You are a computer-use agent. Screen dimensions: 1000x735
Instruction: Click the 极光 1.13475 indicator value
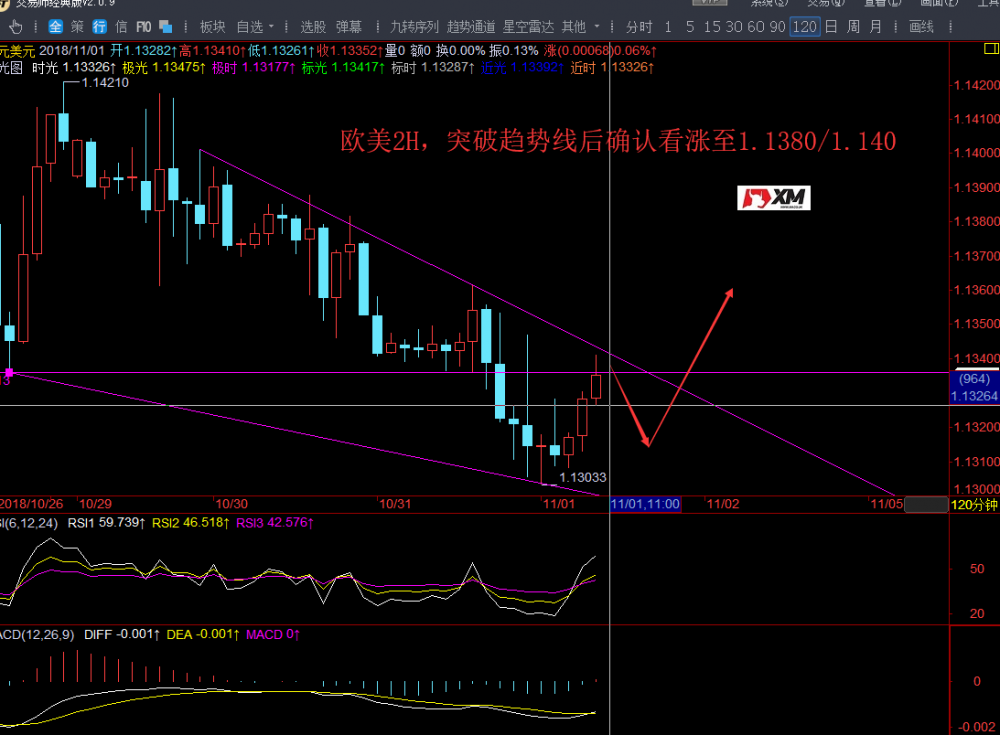[x=164, y=67]
